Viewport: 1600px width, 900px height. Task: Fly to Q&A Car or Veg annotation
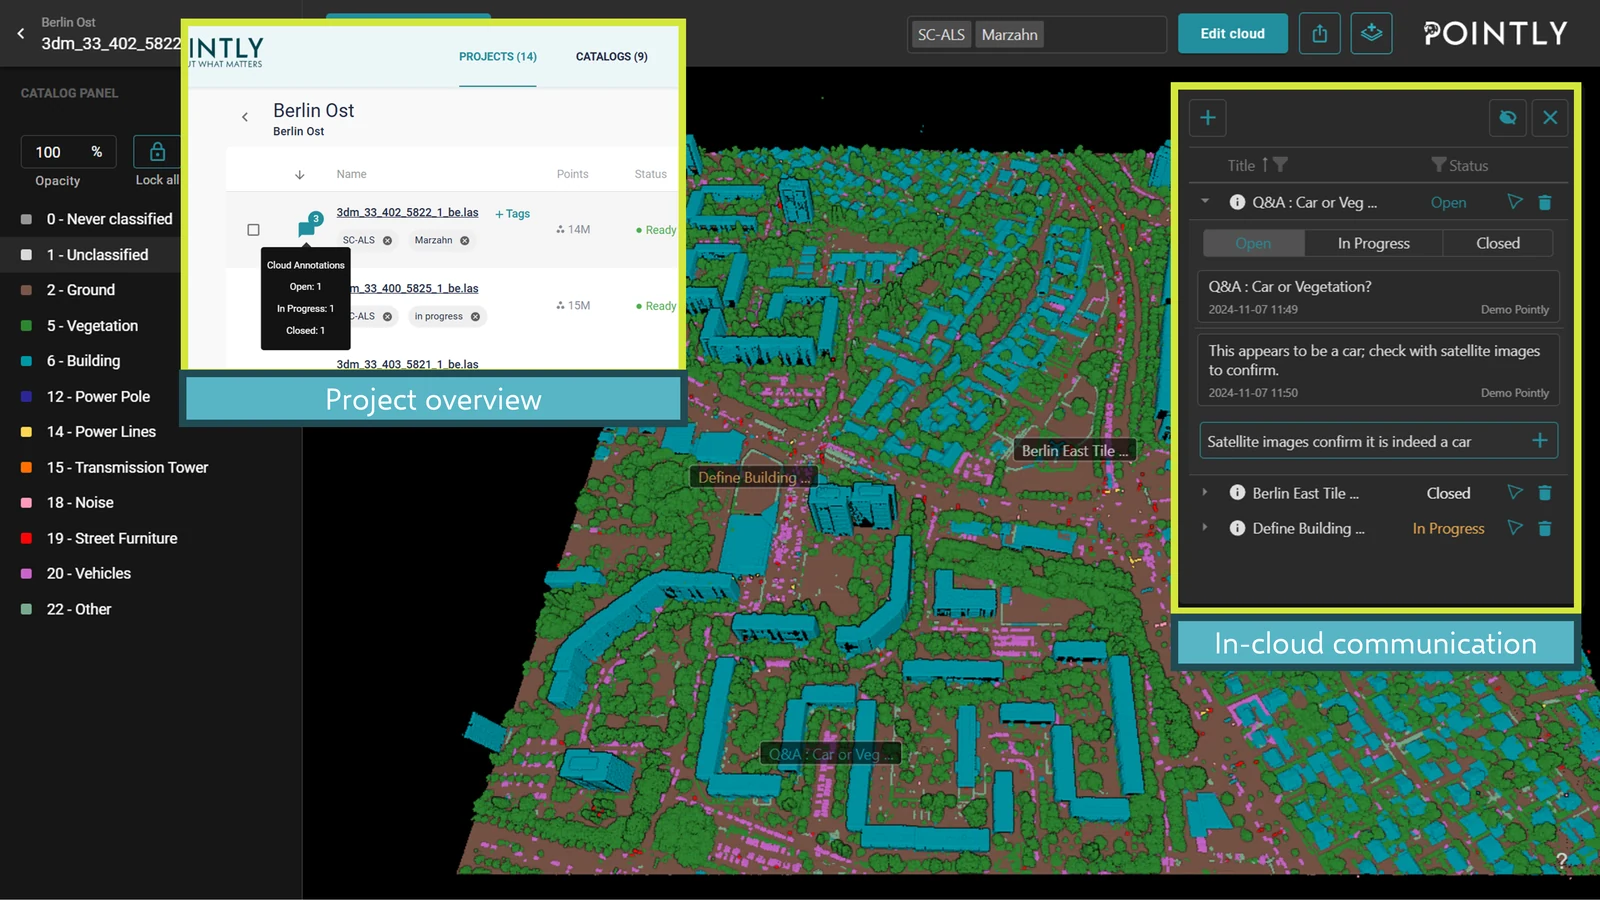1515,202
